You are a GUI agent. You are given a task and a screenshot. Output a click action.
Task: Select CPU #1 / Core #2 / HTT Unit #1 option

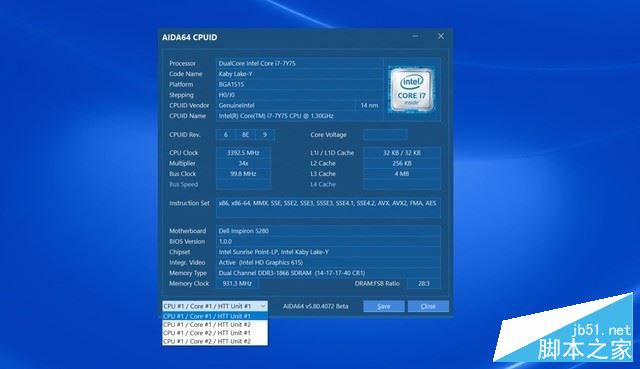(x=215, y=333)
